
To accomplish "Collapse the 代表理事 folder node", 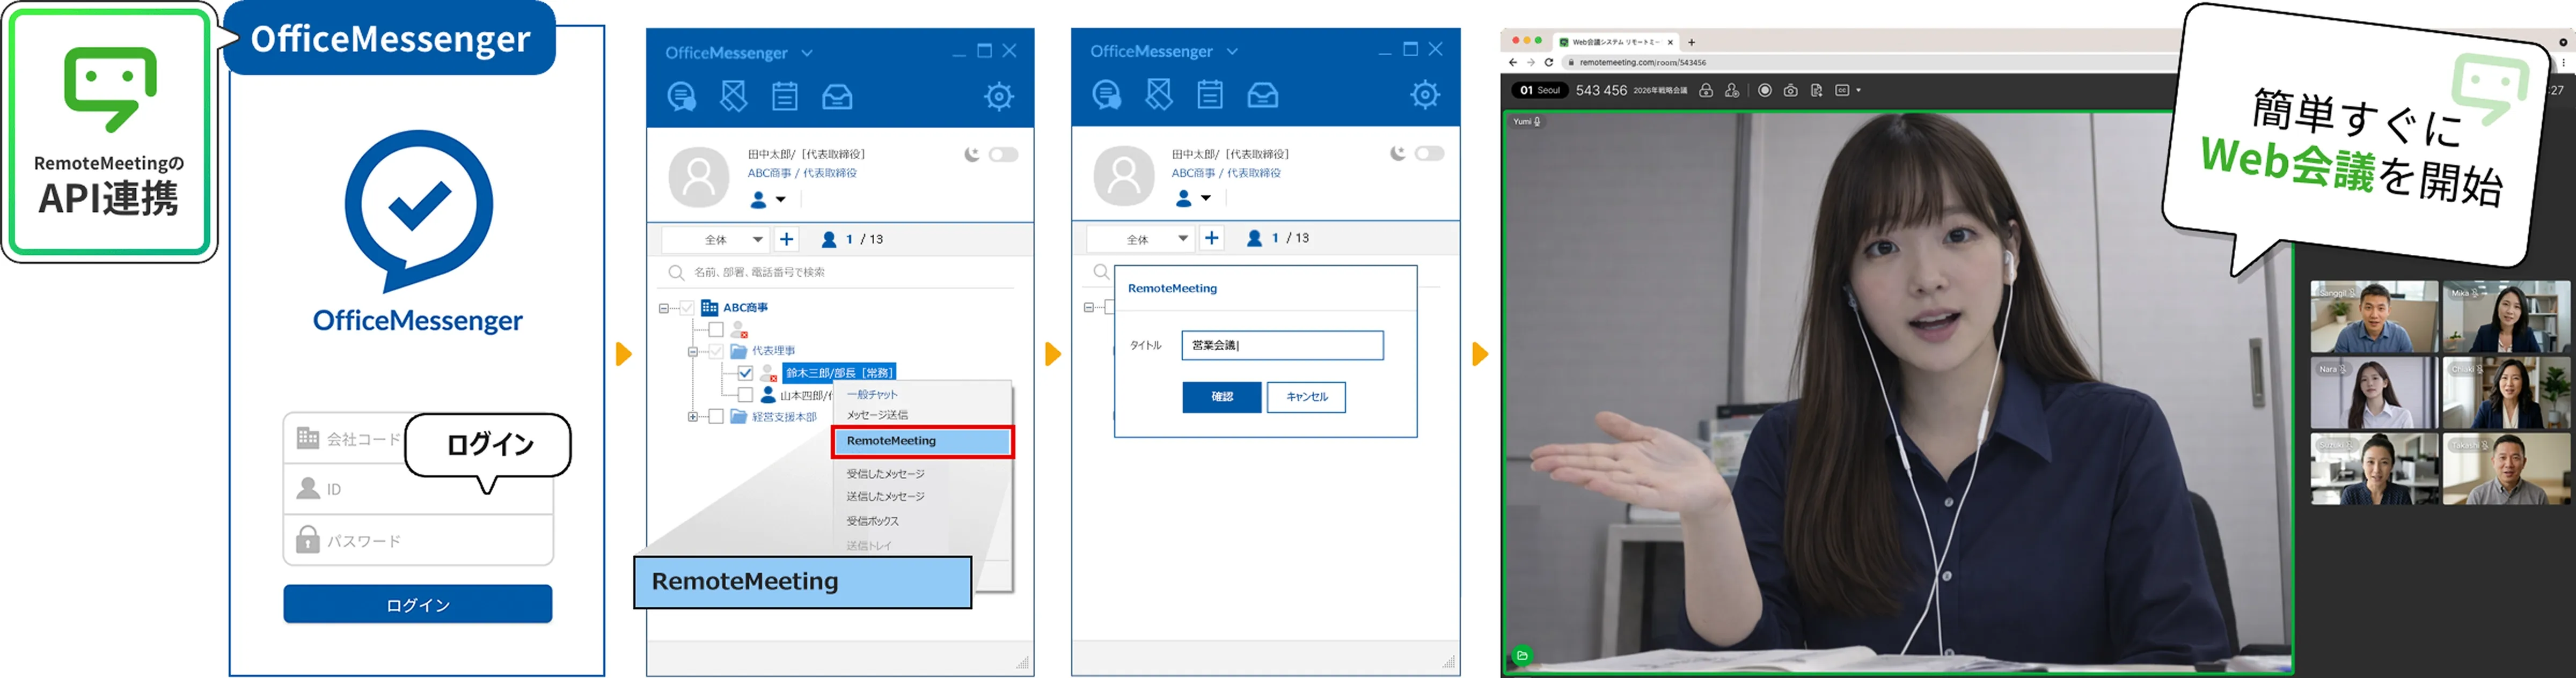I will point(693,351).
